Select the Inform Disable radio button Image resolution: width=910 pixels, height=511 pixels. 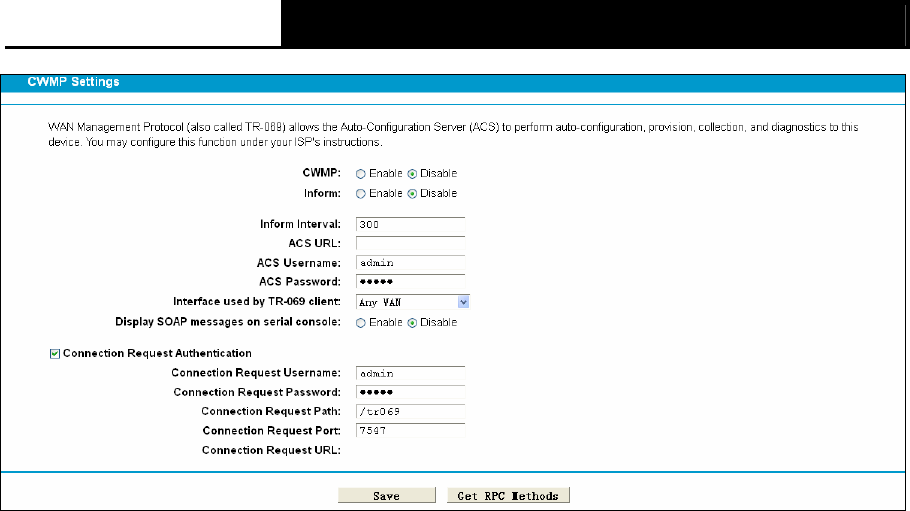[412, 194]
